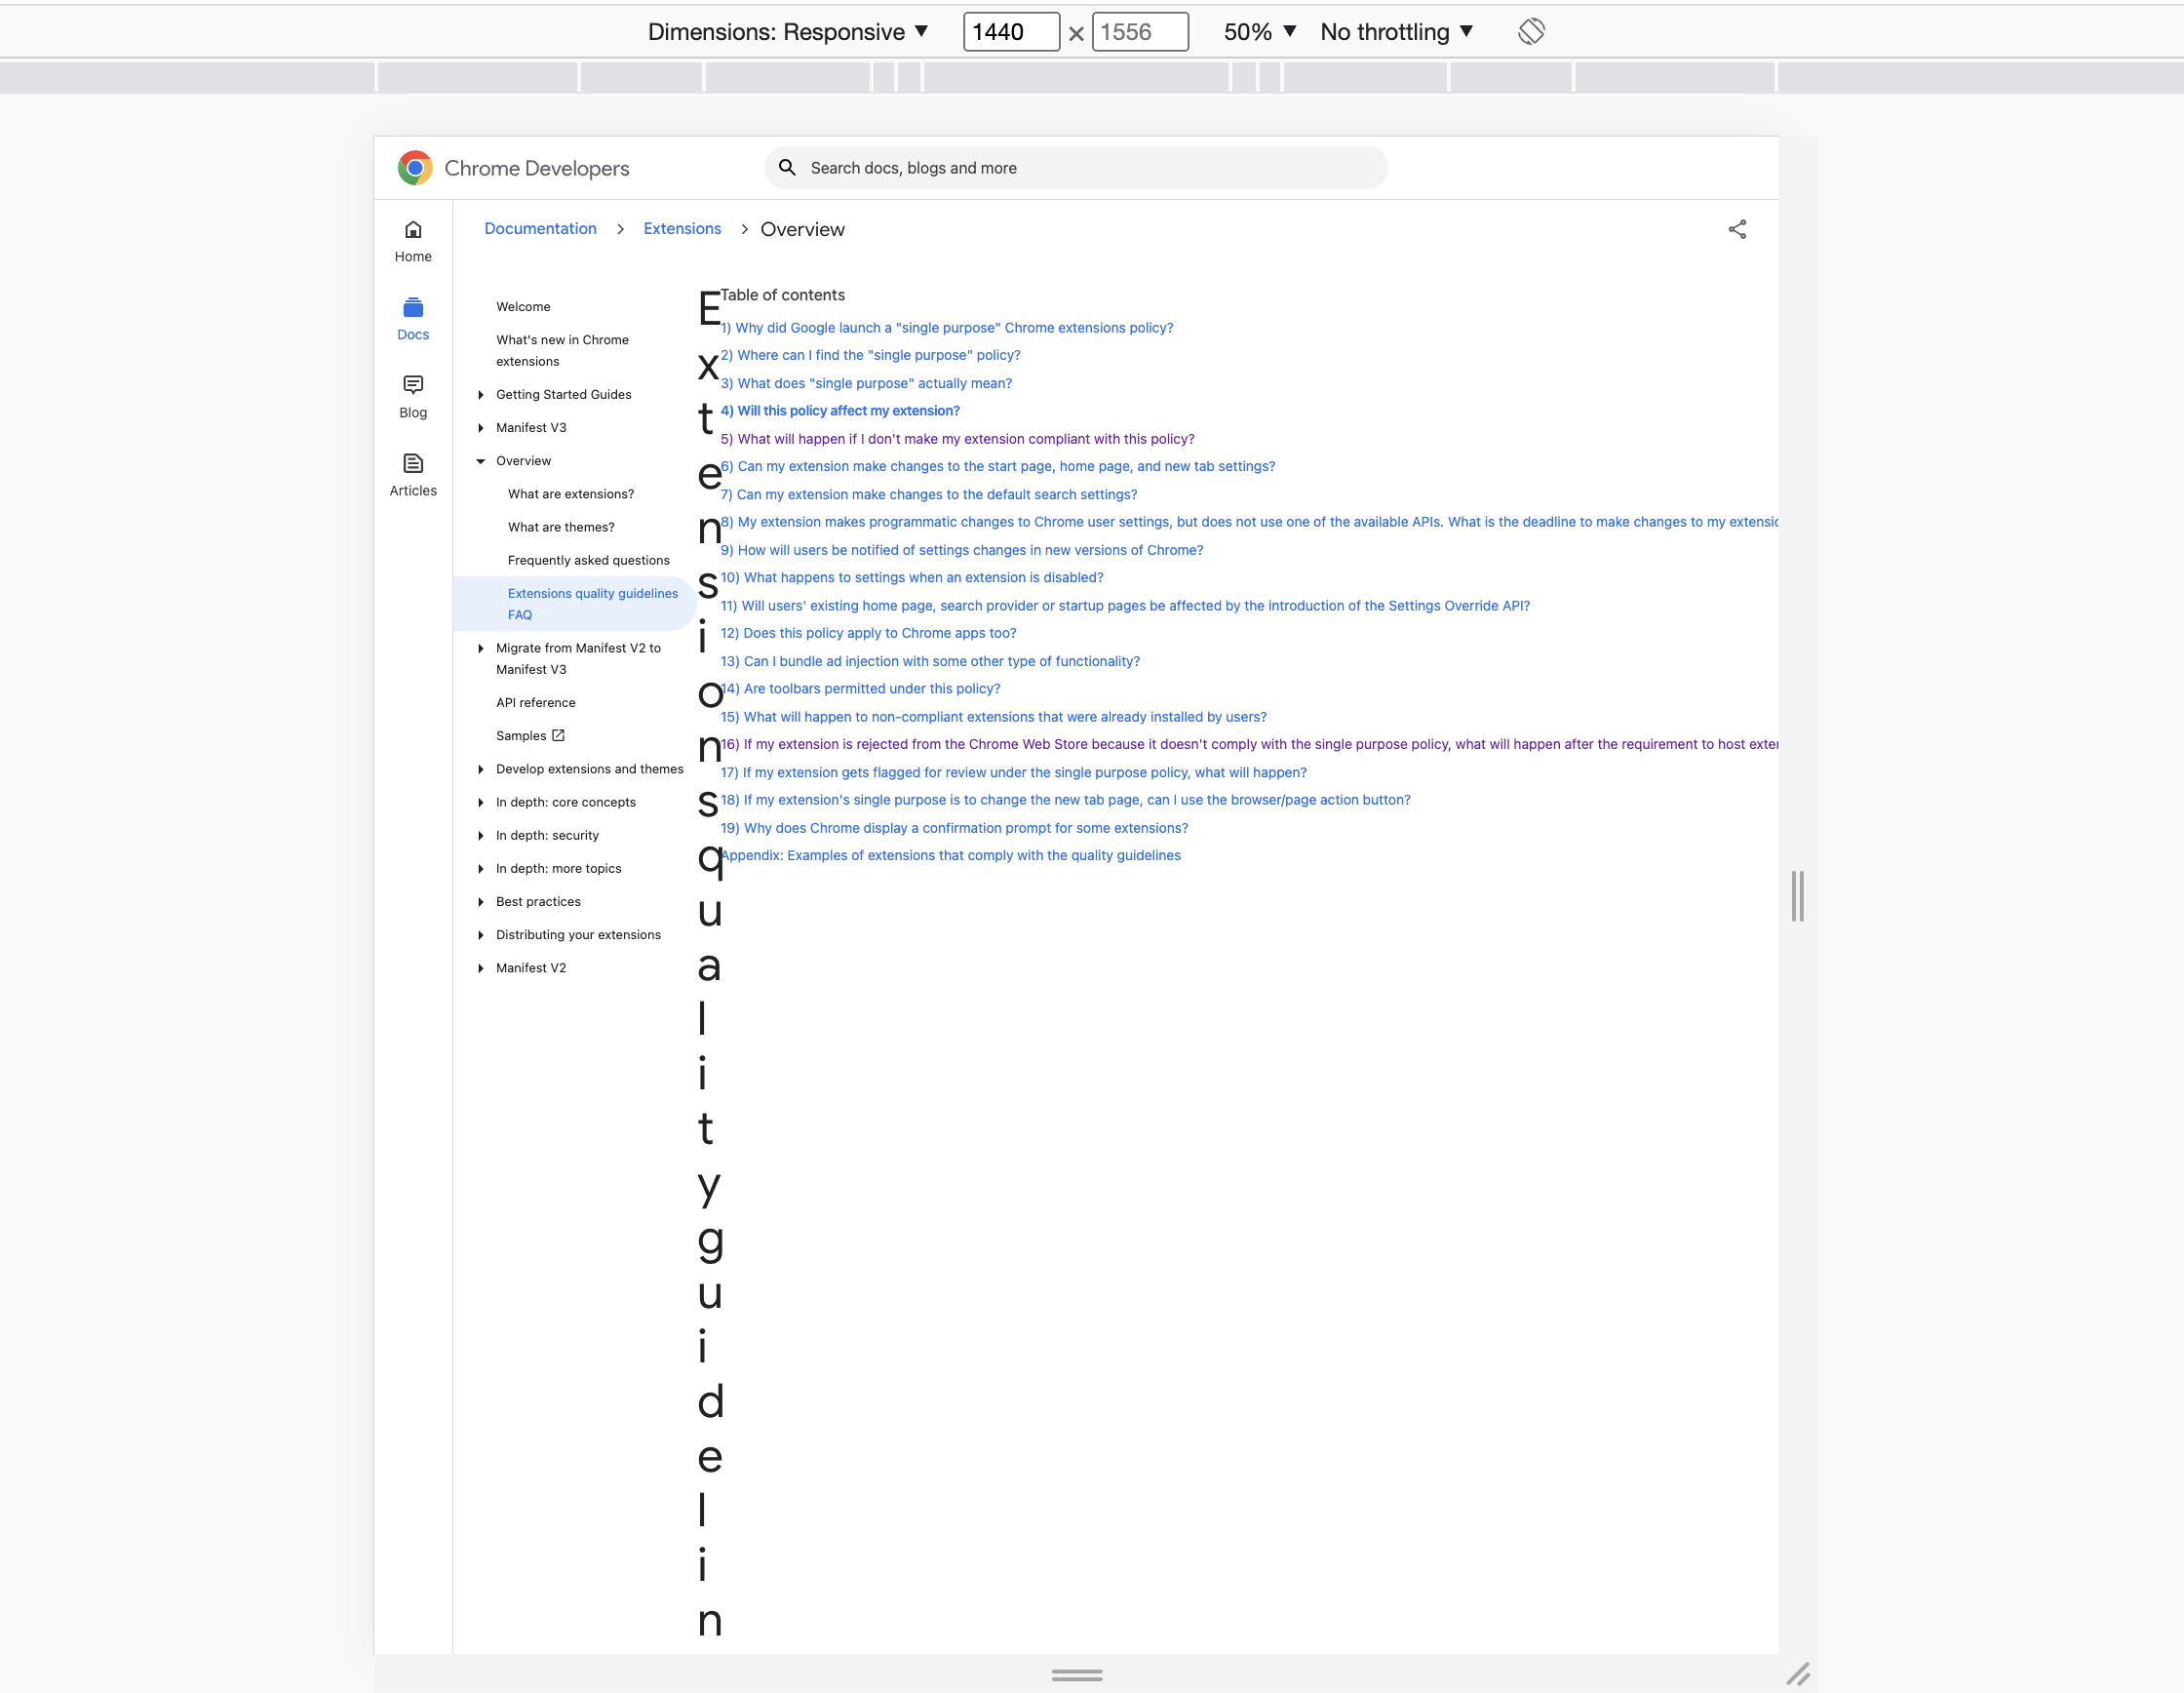Rotate the device viewport orientation

(x=1530, y=31)
